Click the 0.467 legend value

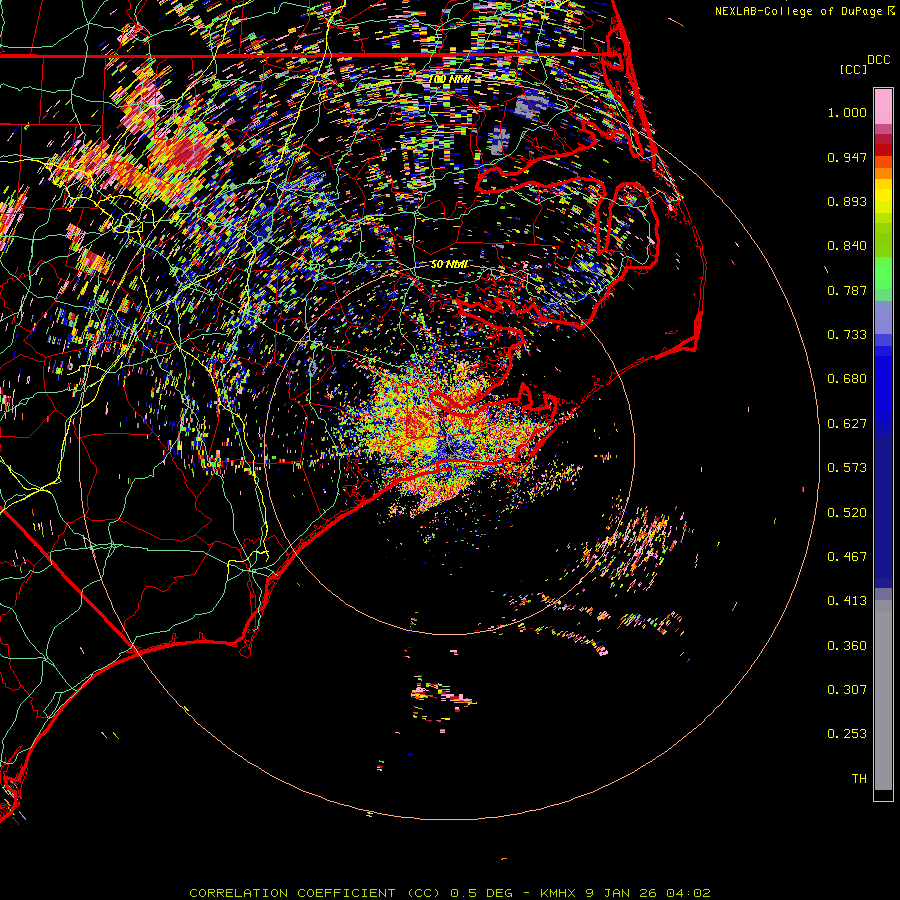pyautogui.click(x=847, y=557)
